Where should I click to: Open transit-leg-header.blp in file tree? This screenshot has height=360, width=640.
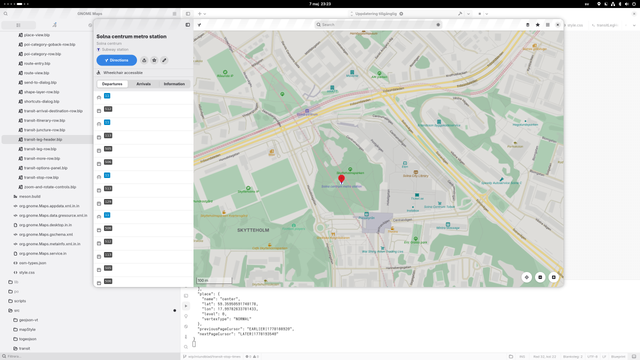(43, 140)
